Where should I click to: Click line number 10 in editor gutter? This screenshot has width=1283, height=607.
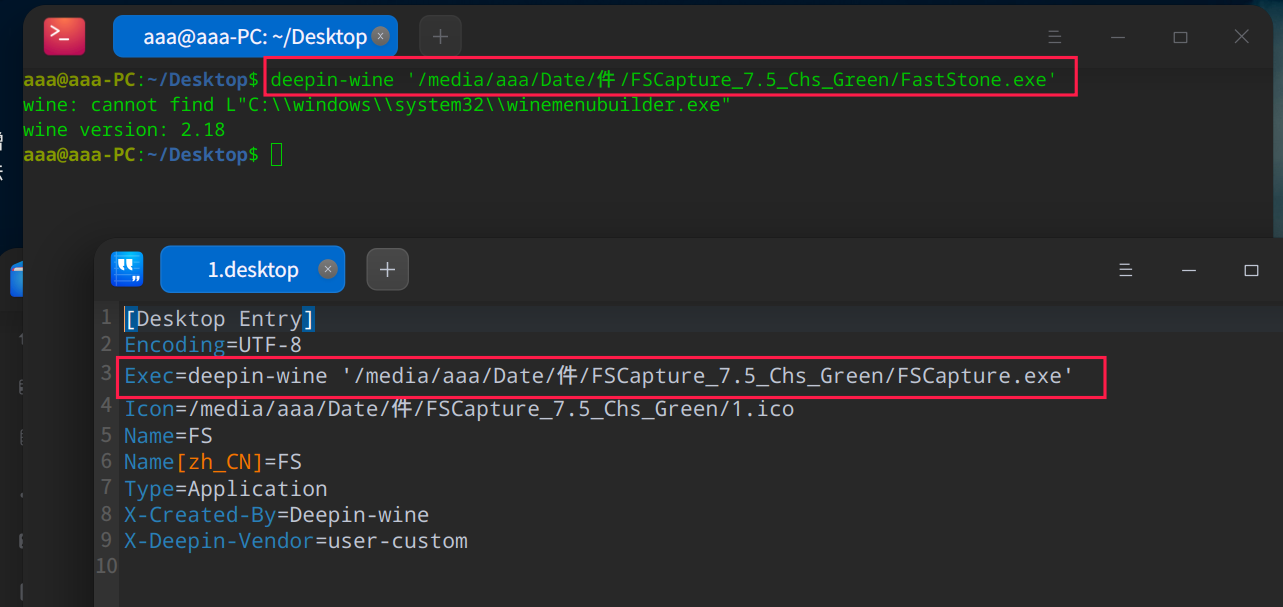[107, 566]
